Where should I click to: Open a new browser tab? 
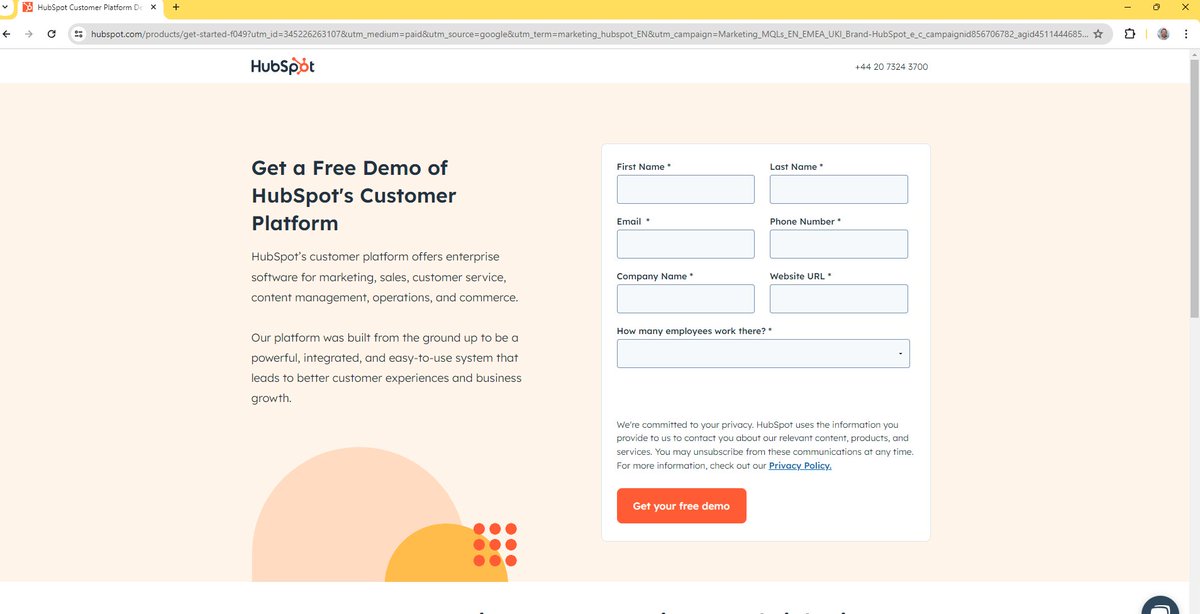pos(175,7)
